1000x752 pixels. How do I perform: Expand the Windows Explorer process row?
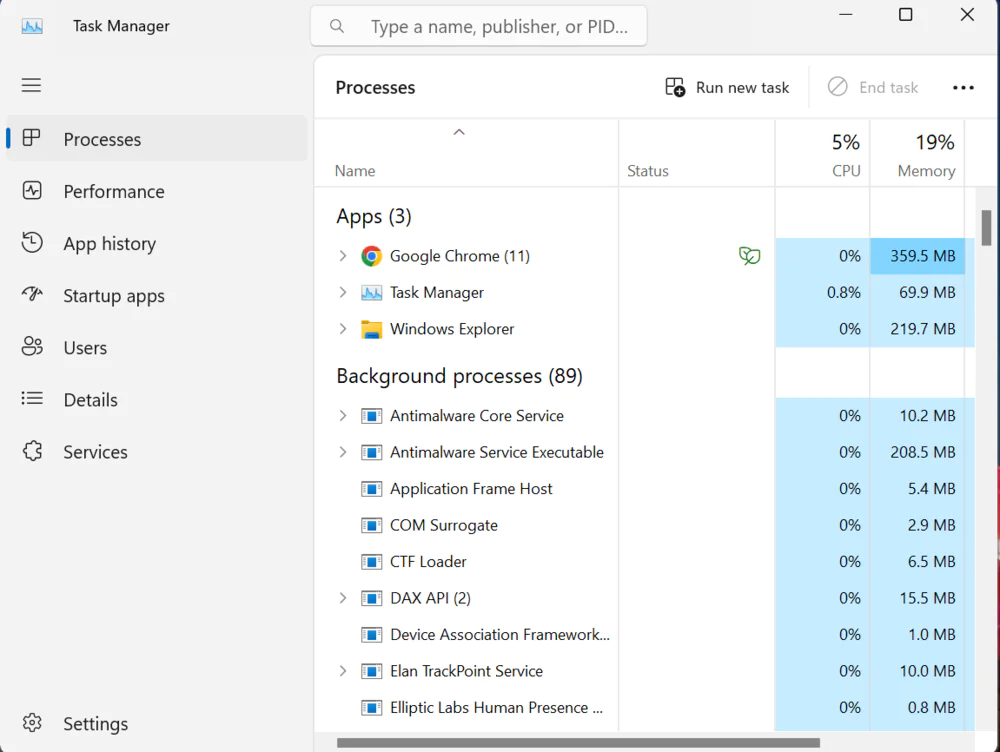[x=343, y=328]
